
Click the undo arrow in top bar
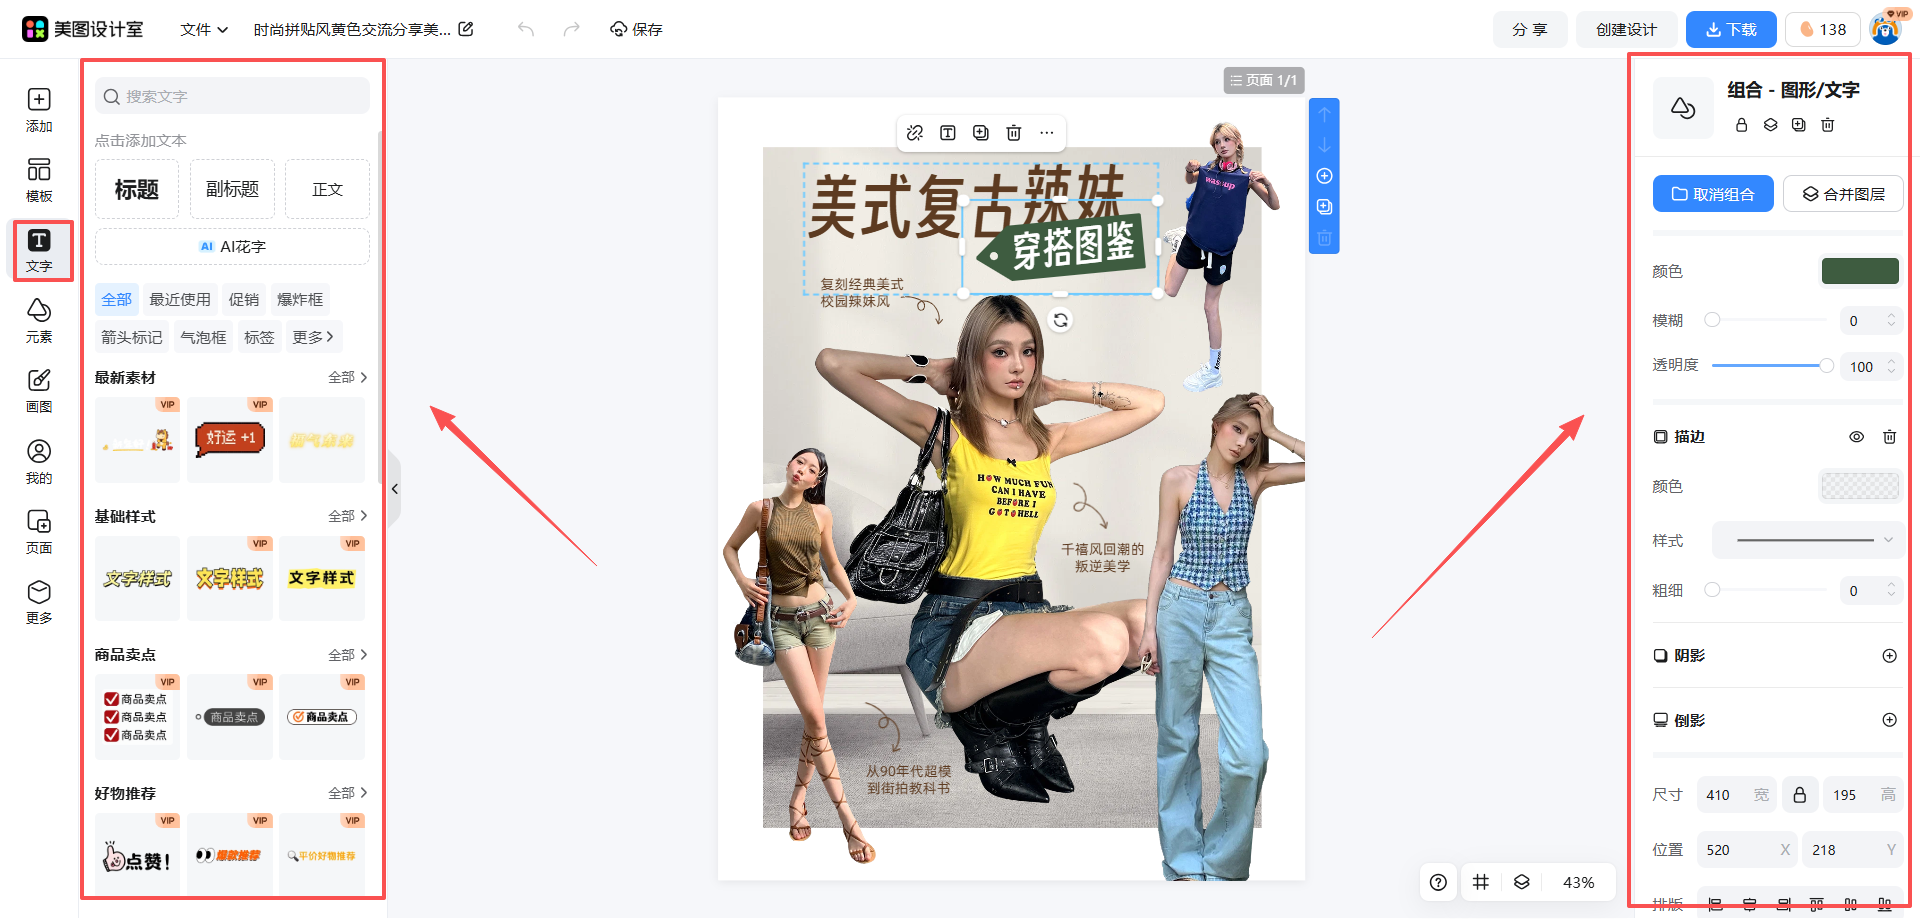pyautogui.click(x=526, y=29)
